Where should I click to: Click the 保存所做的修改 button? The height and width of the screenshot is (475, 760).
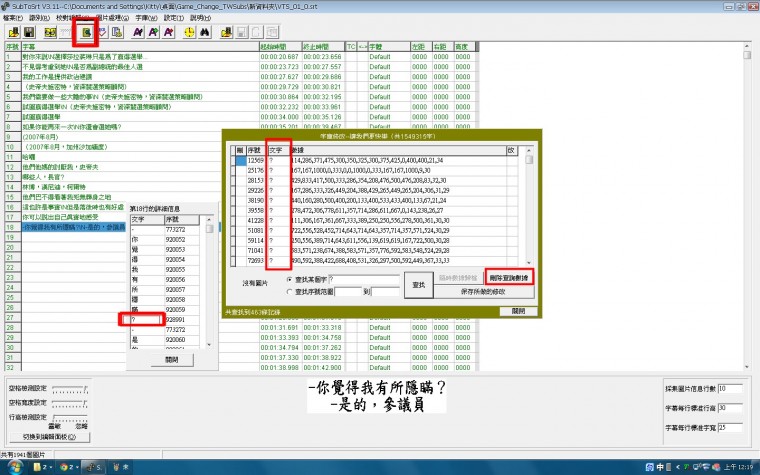click(484, 292)
